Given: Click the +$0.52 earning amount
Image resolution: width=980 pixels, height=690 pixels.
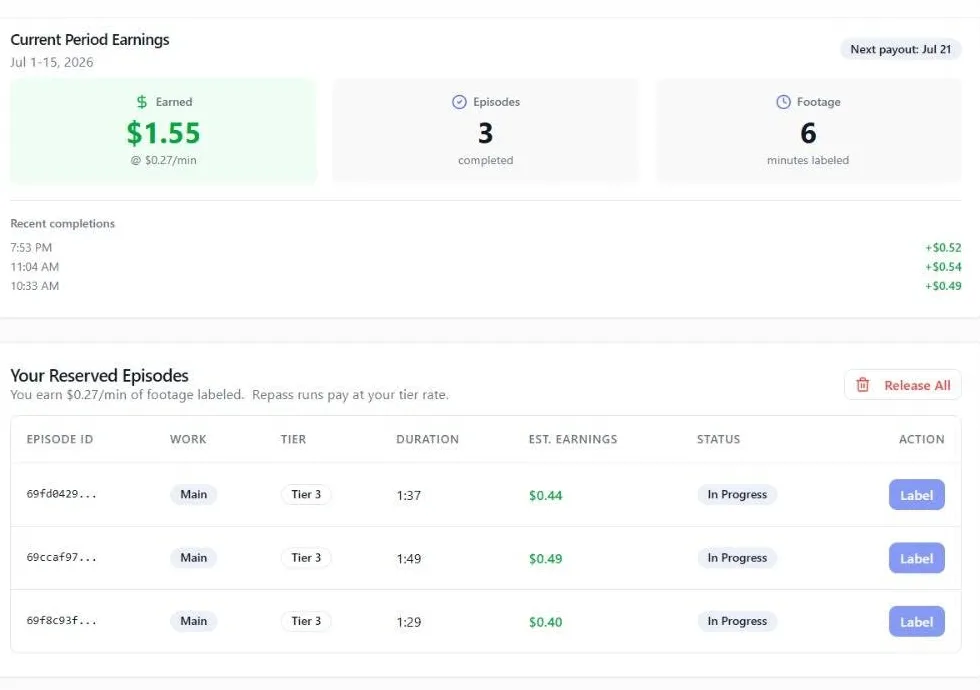Looking at the screenshot, I should 943,248.
